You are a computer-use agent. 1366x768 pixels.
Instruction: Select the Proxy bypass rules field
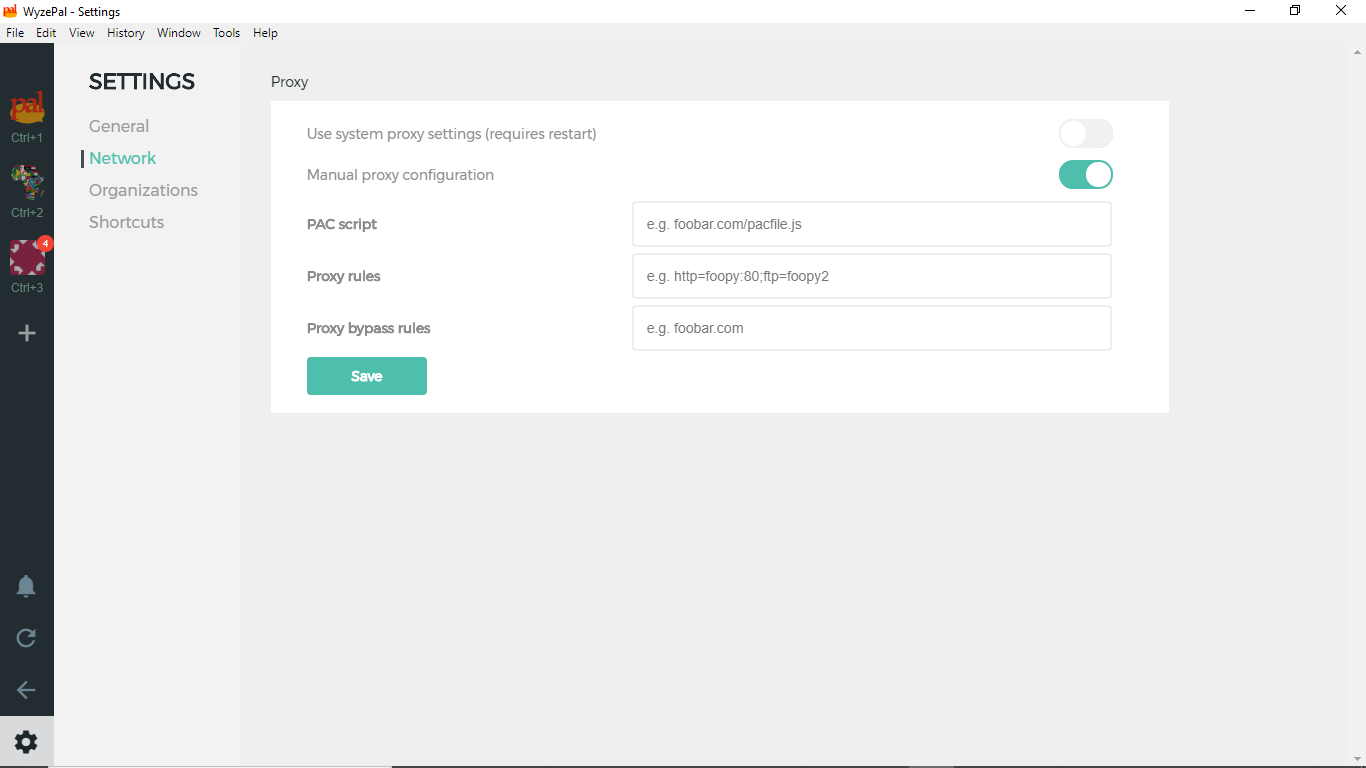[872, 328]
